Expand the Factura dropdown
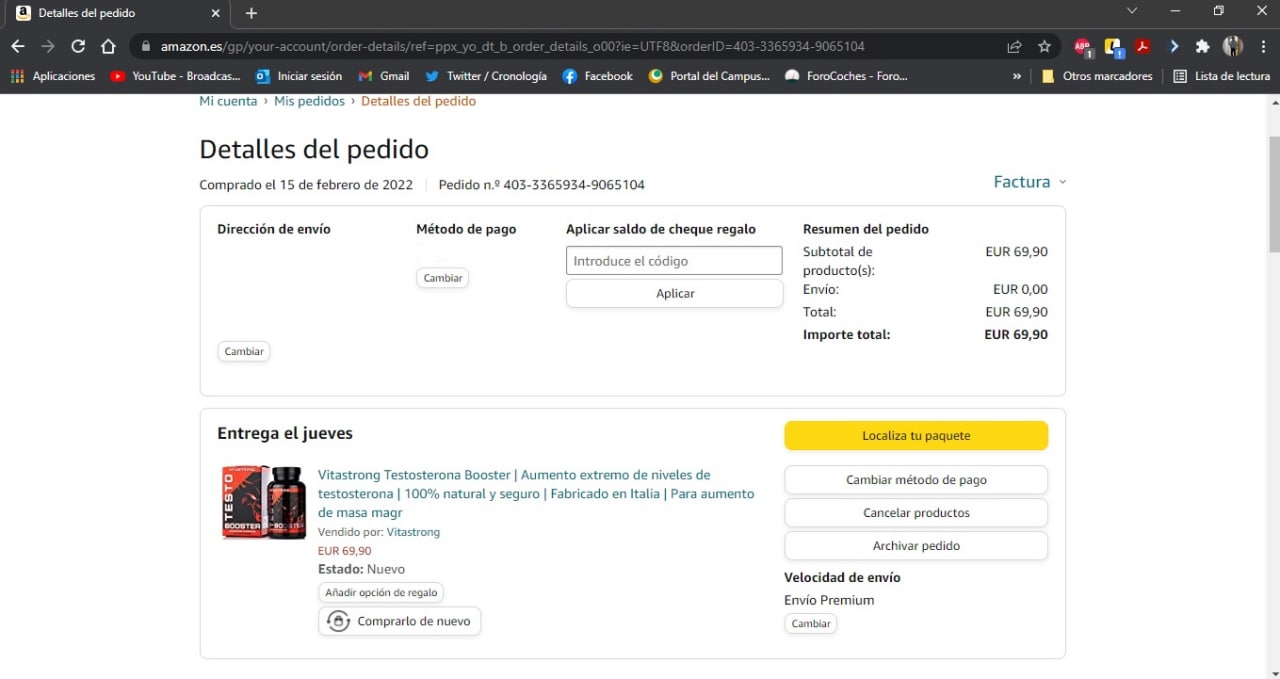Viewport: 1280px width, 679px height. (x=1029, y=182)
